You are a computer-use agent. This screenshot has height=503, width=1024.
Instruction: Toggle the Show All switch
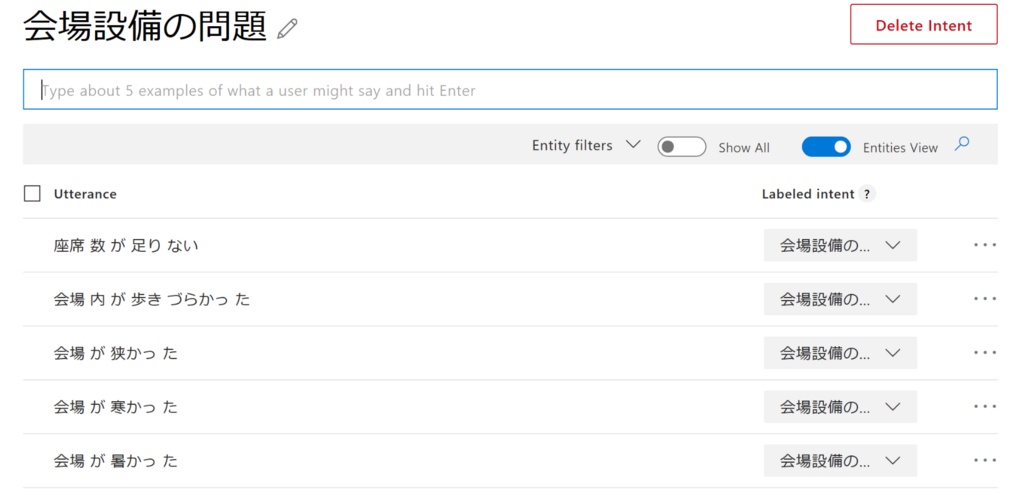[x=681, y=147]
